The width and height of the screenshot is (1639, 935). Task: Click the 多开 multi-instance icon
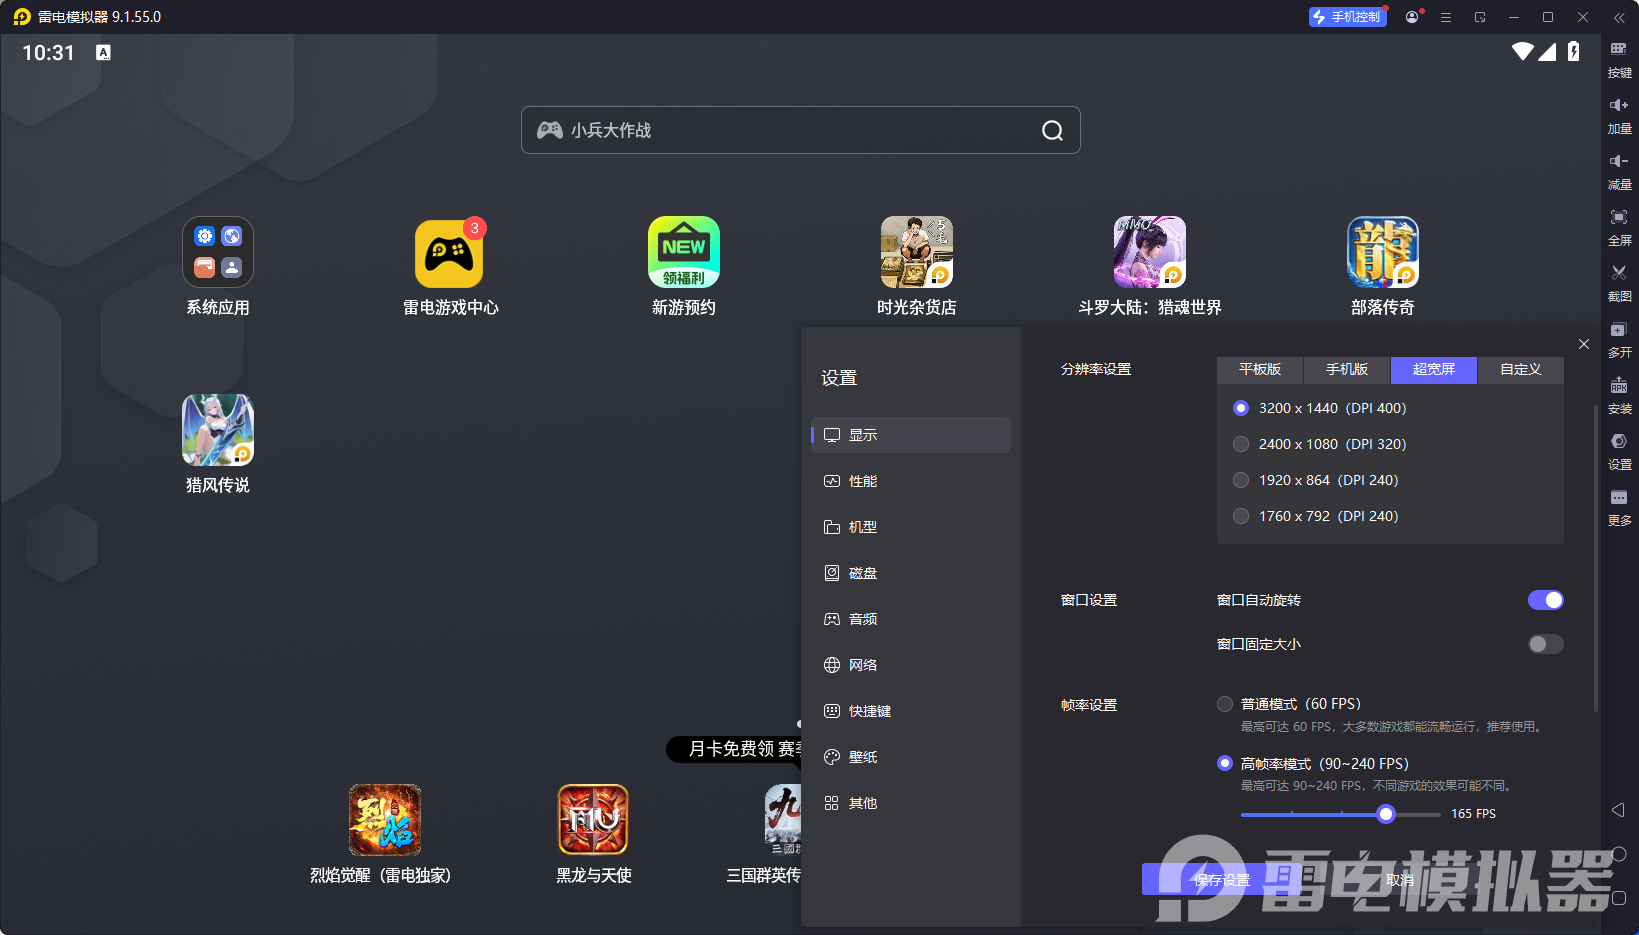(x=1620, y=339)
